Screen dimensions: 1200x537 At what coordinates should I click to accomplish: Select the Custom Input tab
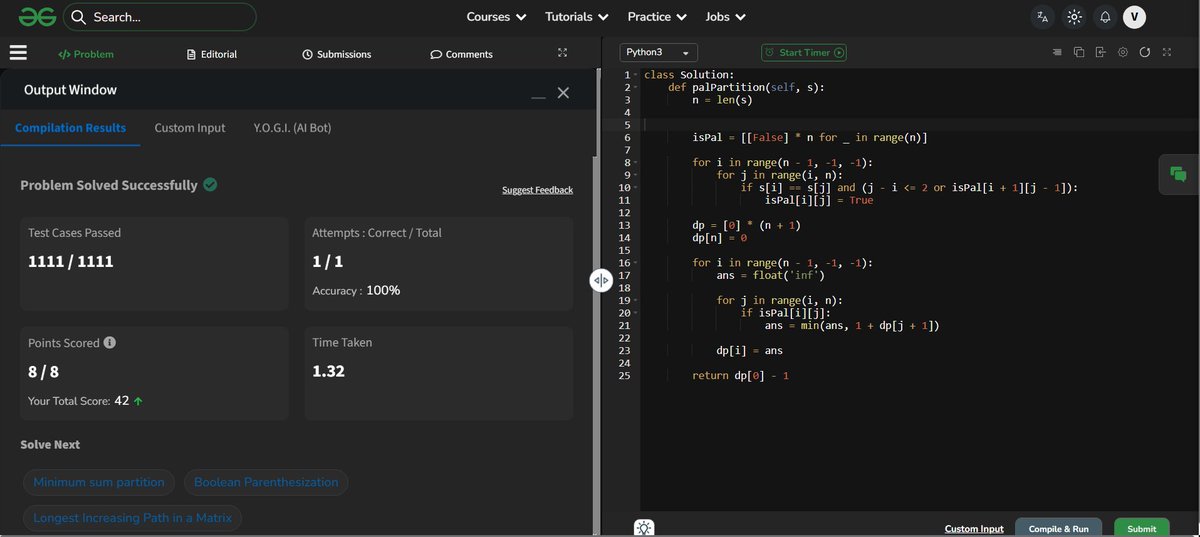tap(190, 128)
